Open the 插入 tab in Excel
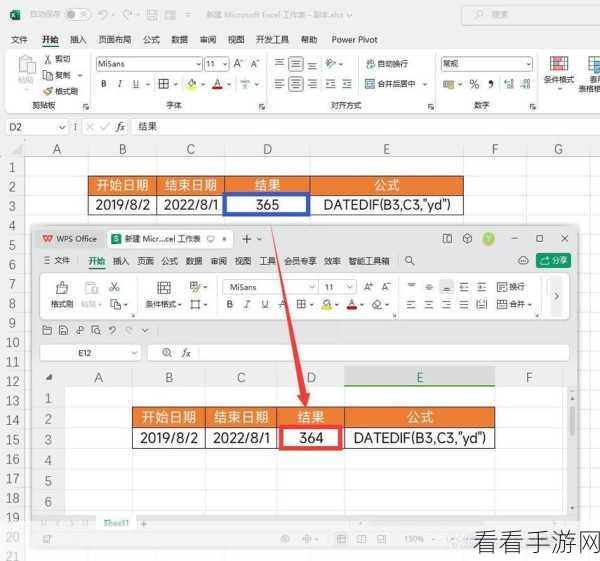 [78, 39]
